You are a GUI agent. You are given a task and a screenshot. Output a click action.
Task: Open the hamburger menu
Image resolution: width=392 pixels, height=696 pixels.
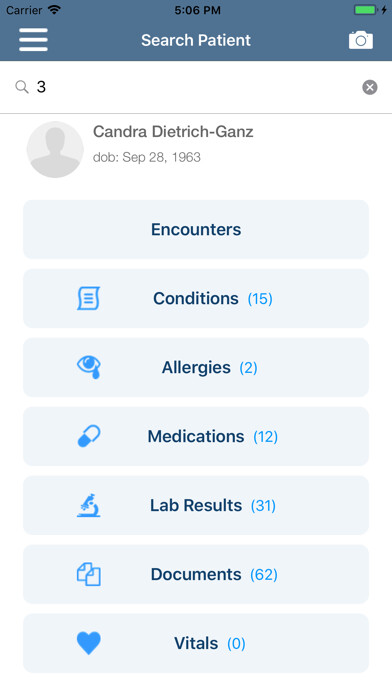pos(33,40)
